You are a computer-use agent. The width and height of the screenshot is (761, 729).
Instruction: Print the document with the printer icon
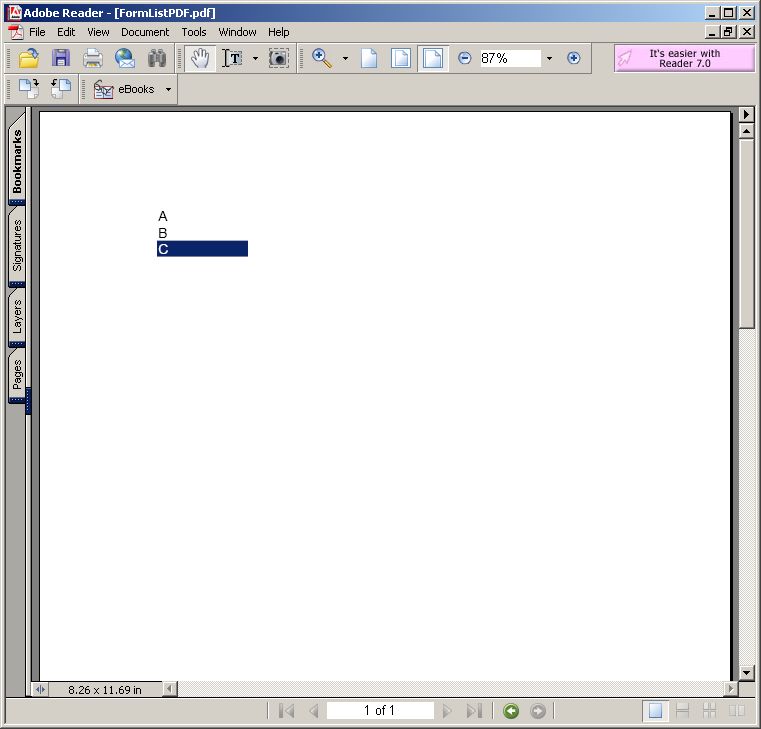click(x=93, y=58)
